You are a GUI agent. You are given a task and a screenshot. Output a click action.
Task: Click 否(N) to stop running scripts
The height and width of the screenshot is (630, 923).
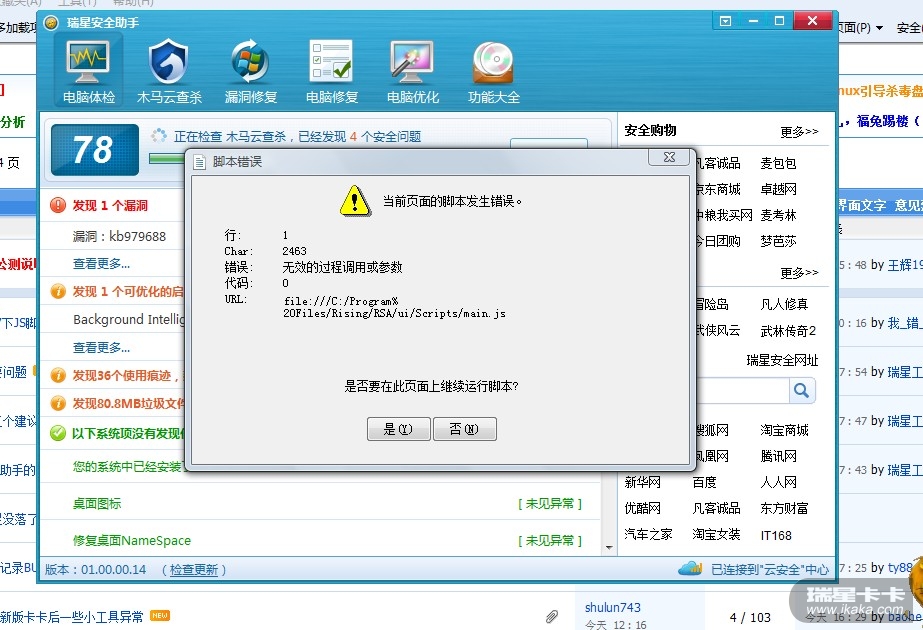click(x=464, y=429)
